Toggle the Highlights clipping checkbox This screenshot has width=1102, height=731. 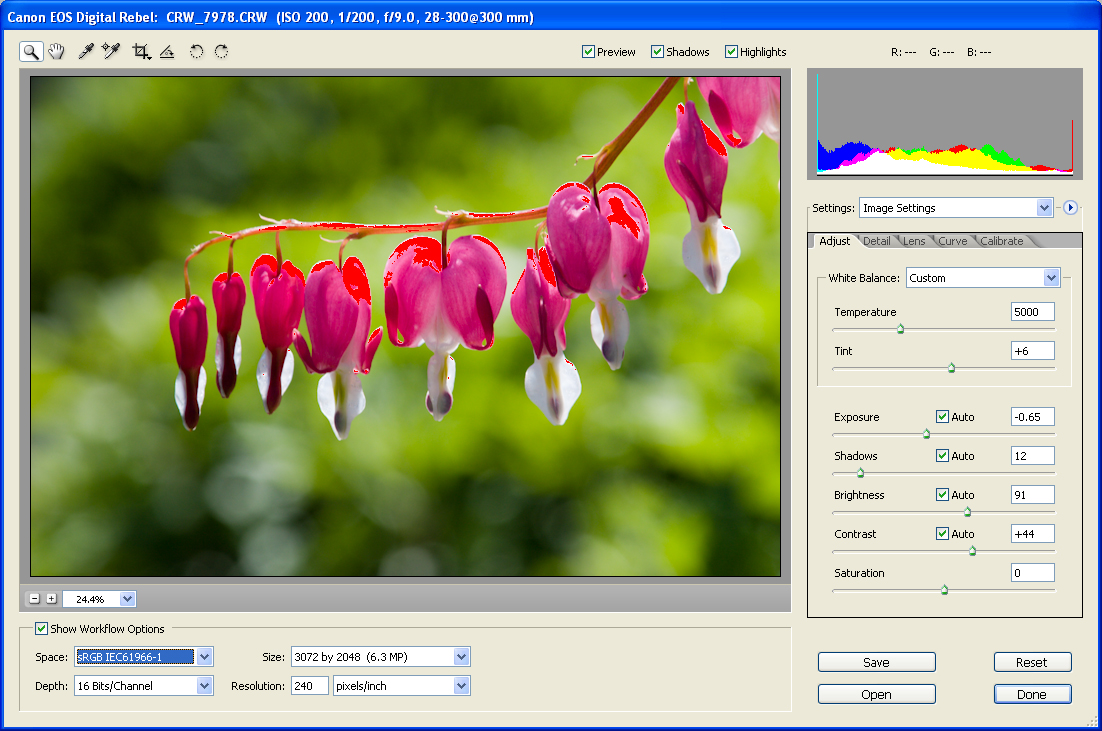point(731,51)
